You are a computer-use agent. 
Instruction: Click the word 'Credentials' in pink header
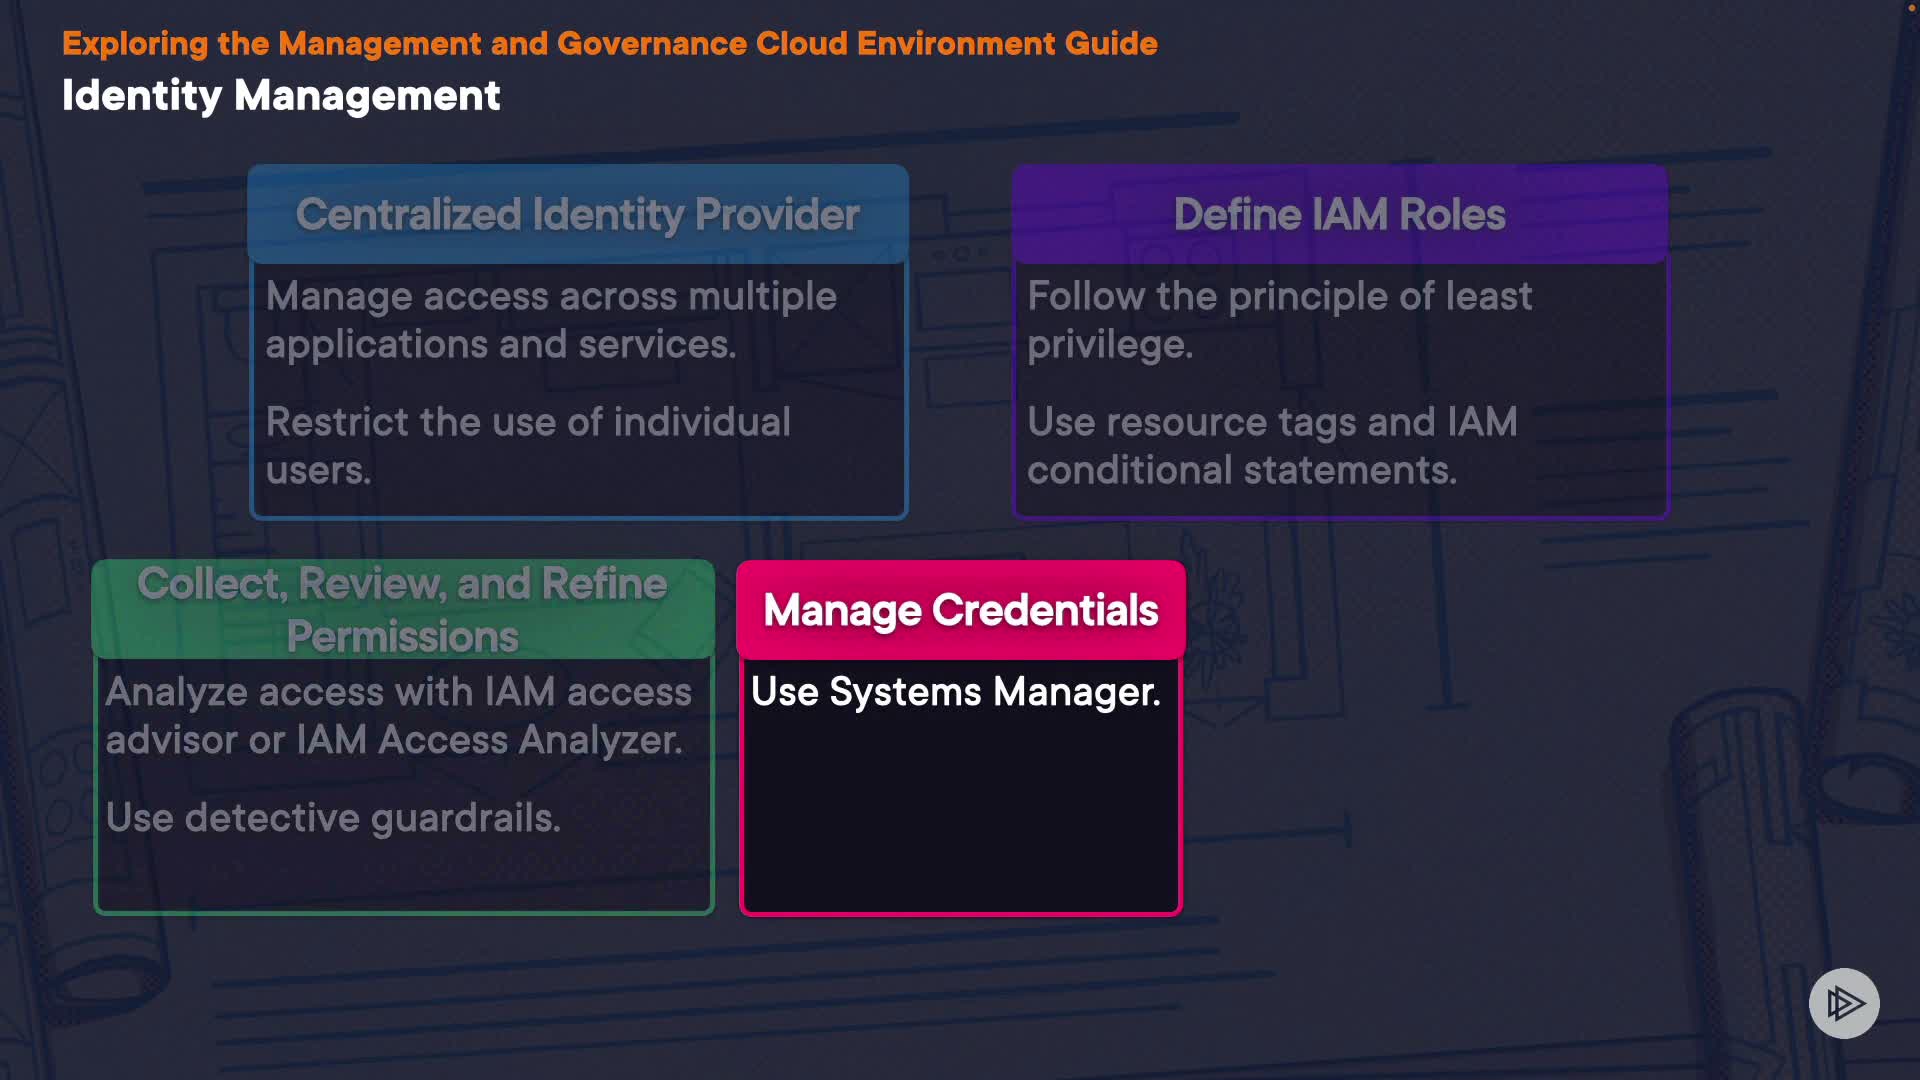click(x=1045, y=610)
